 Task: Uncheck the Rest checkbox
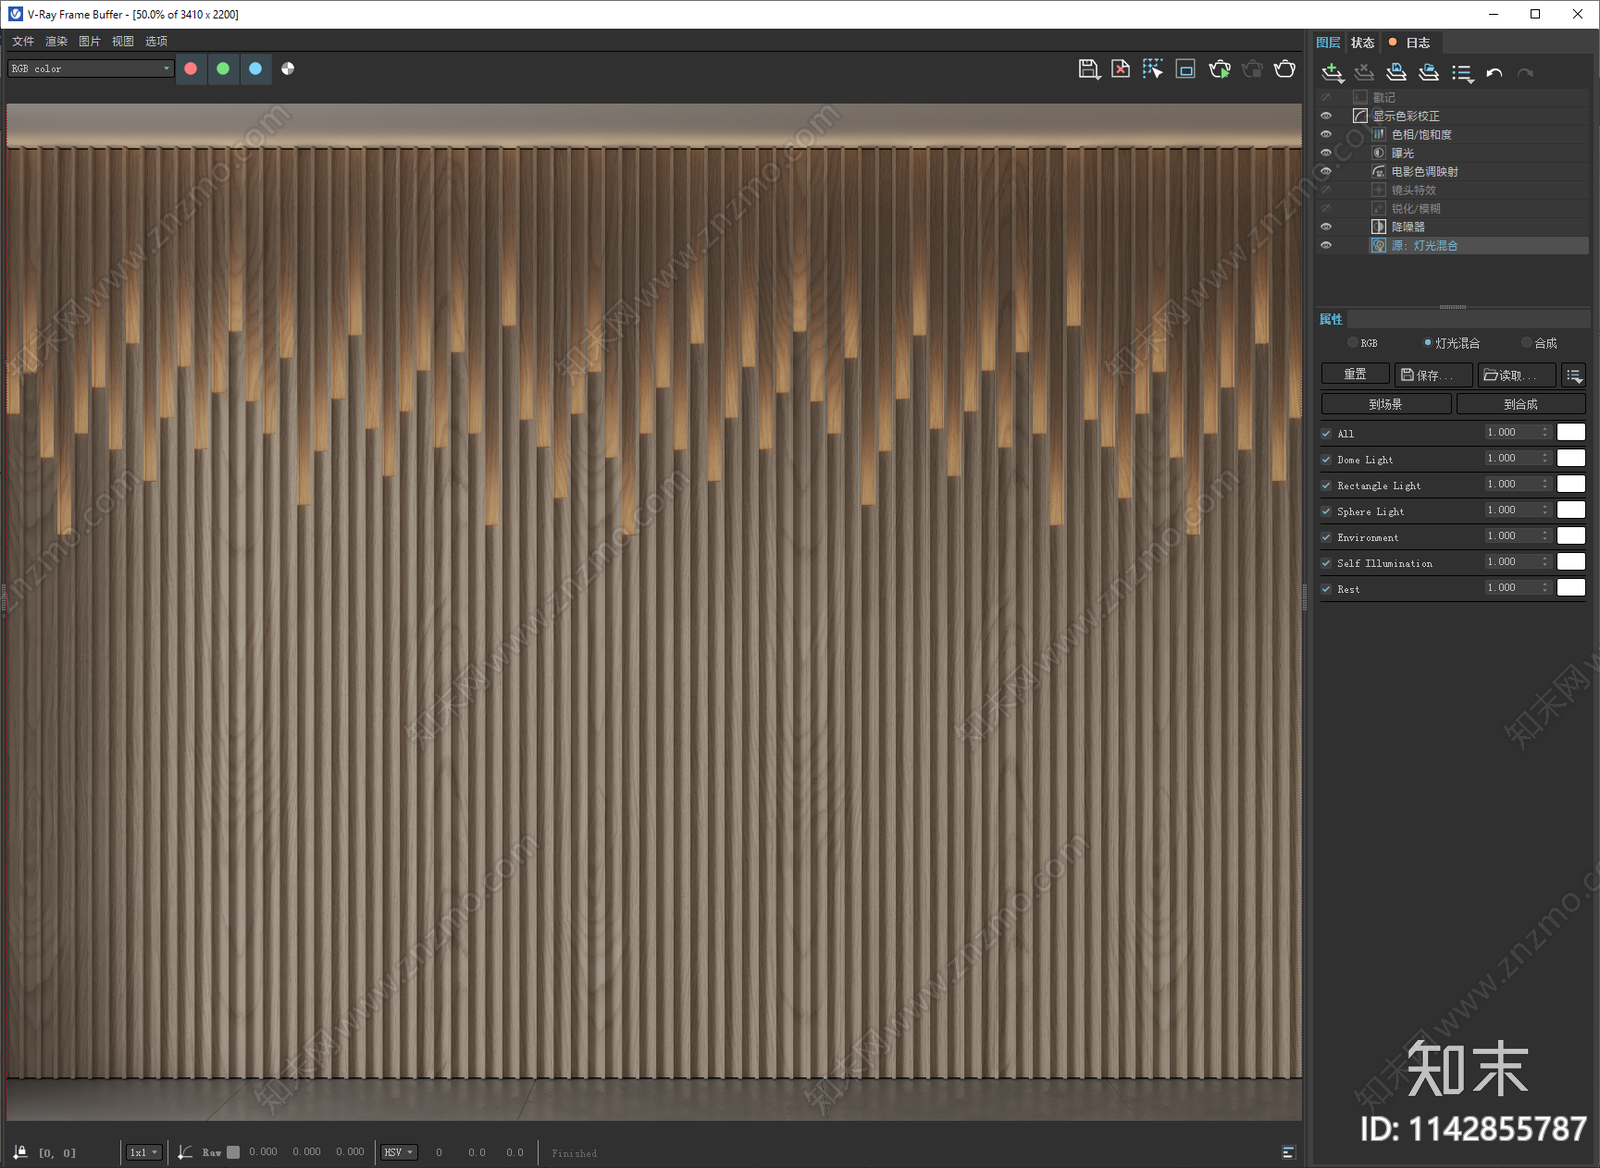pos(1326,590)
